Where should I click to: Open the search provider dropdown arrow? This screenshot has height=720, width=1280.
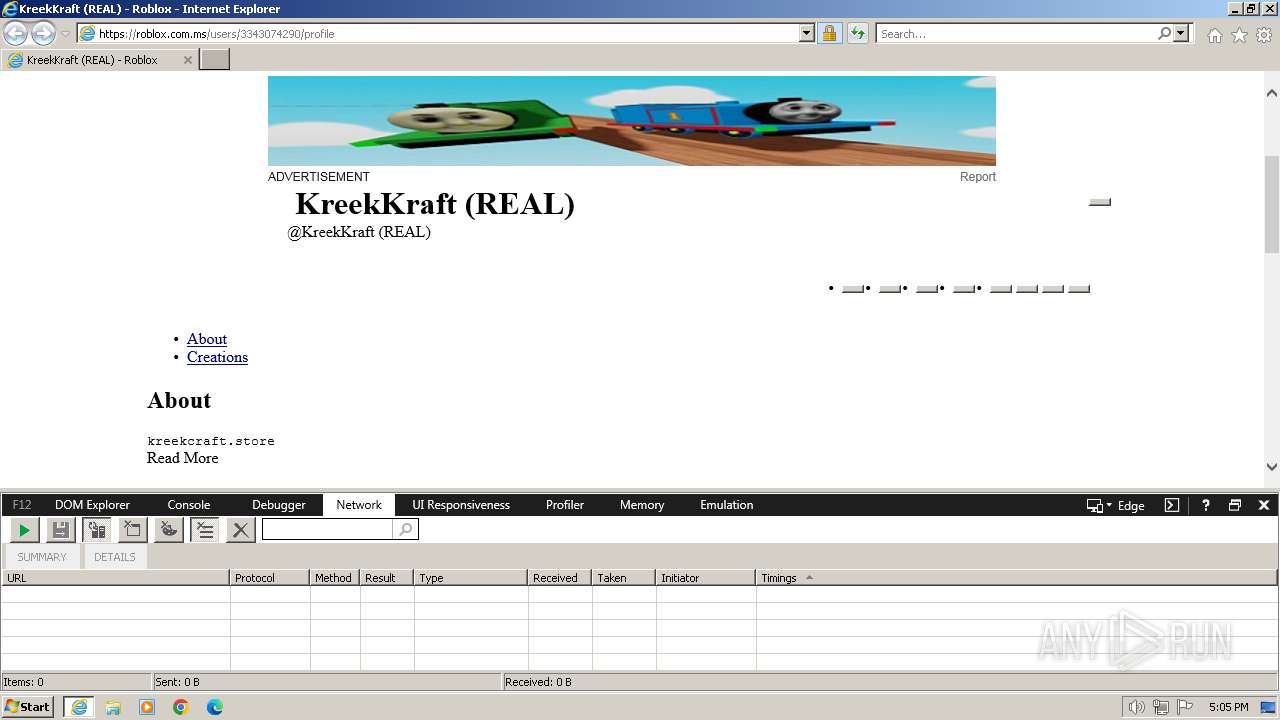(x=1181, y=33)
